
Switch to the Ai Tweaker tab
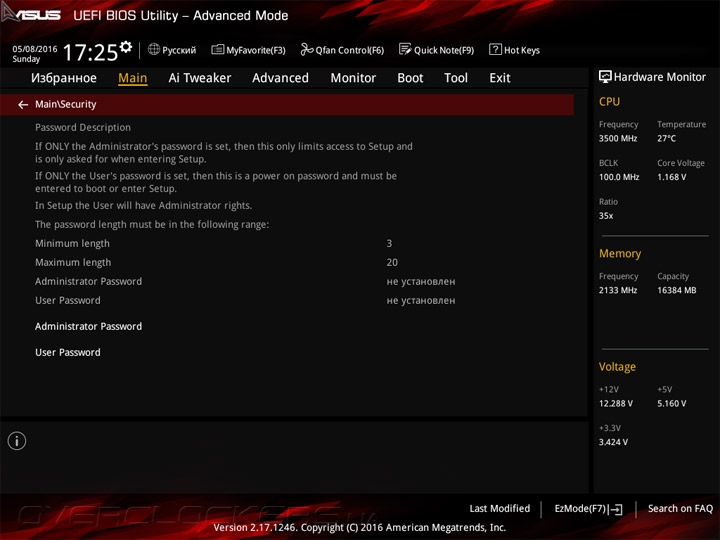point(200,78)
